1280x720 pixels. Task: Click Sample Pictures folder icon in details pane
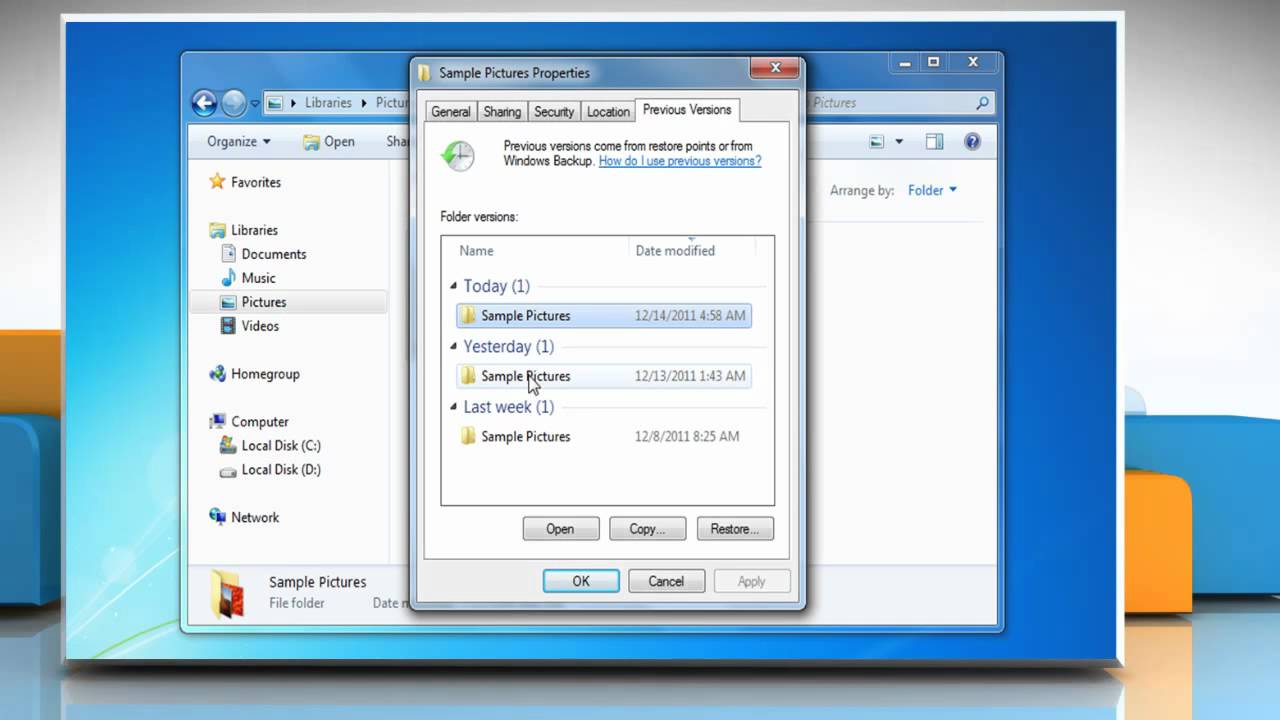coord(227,593)
